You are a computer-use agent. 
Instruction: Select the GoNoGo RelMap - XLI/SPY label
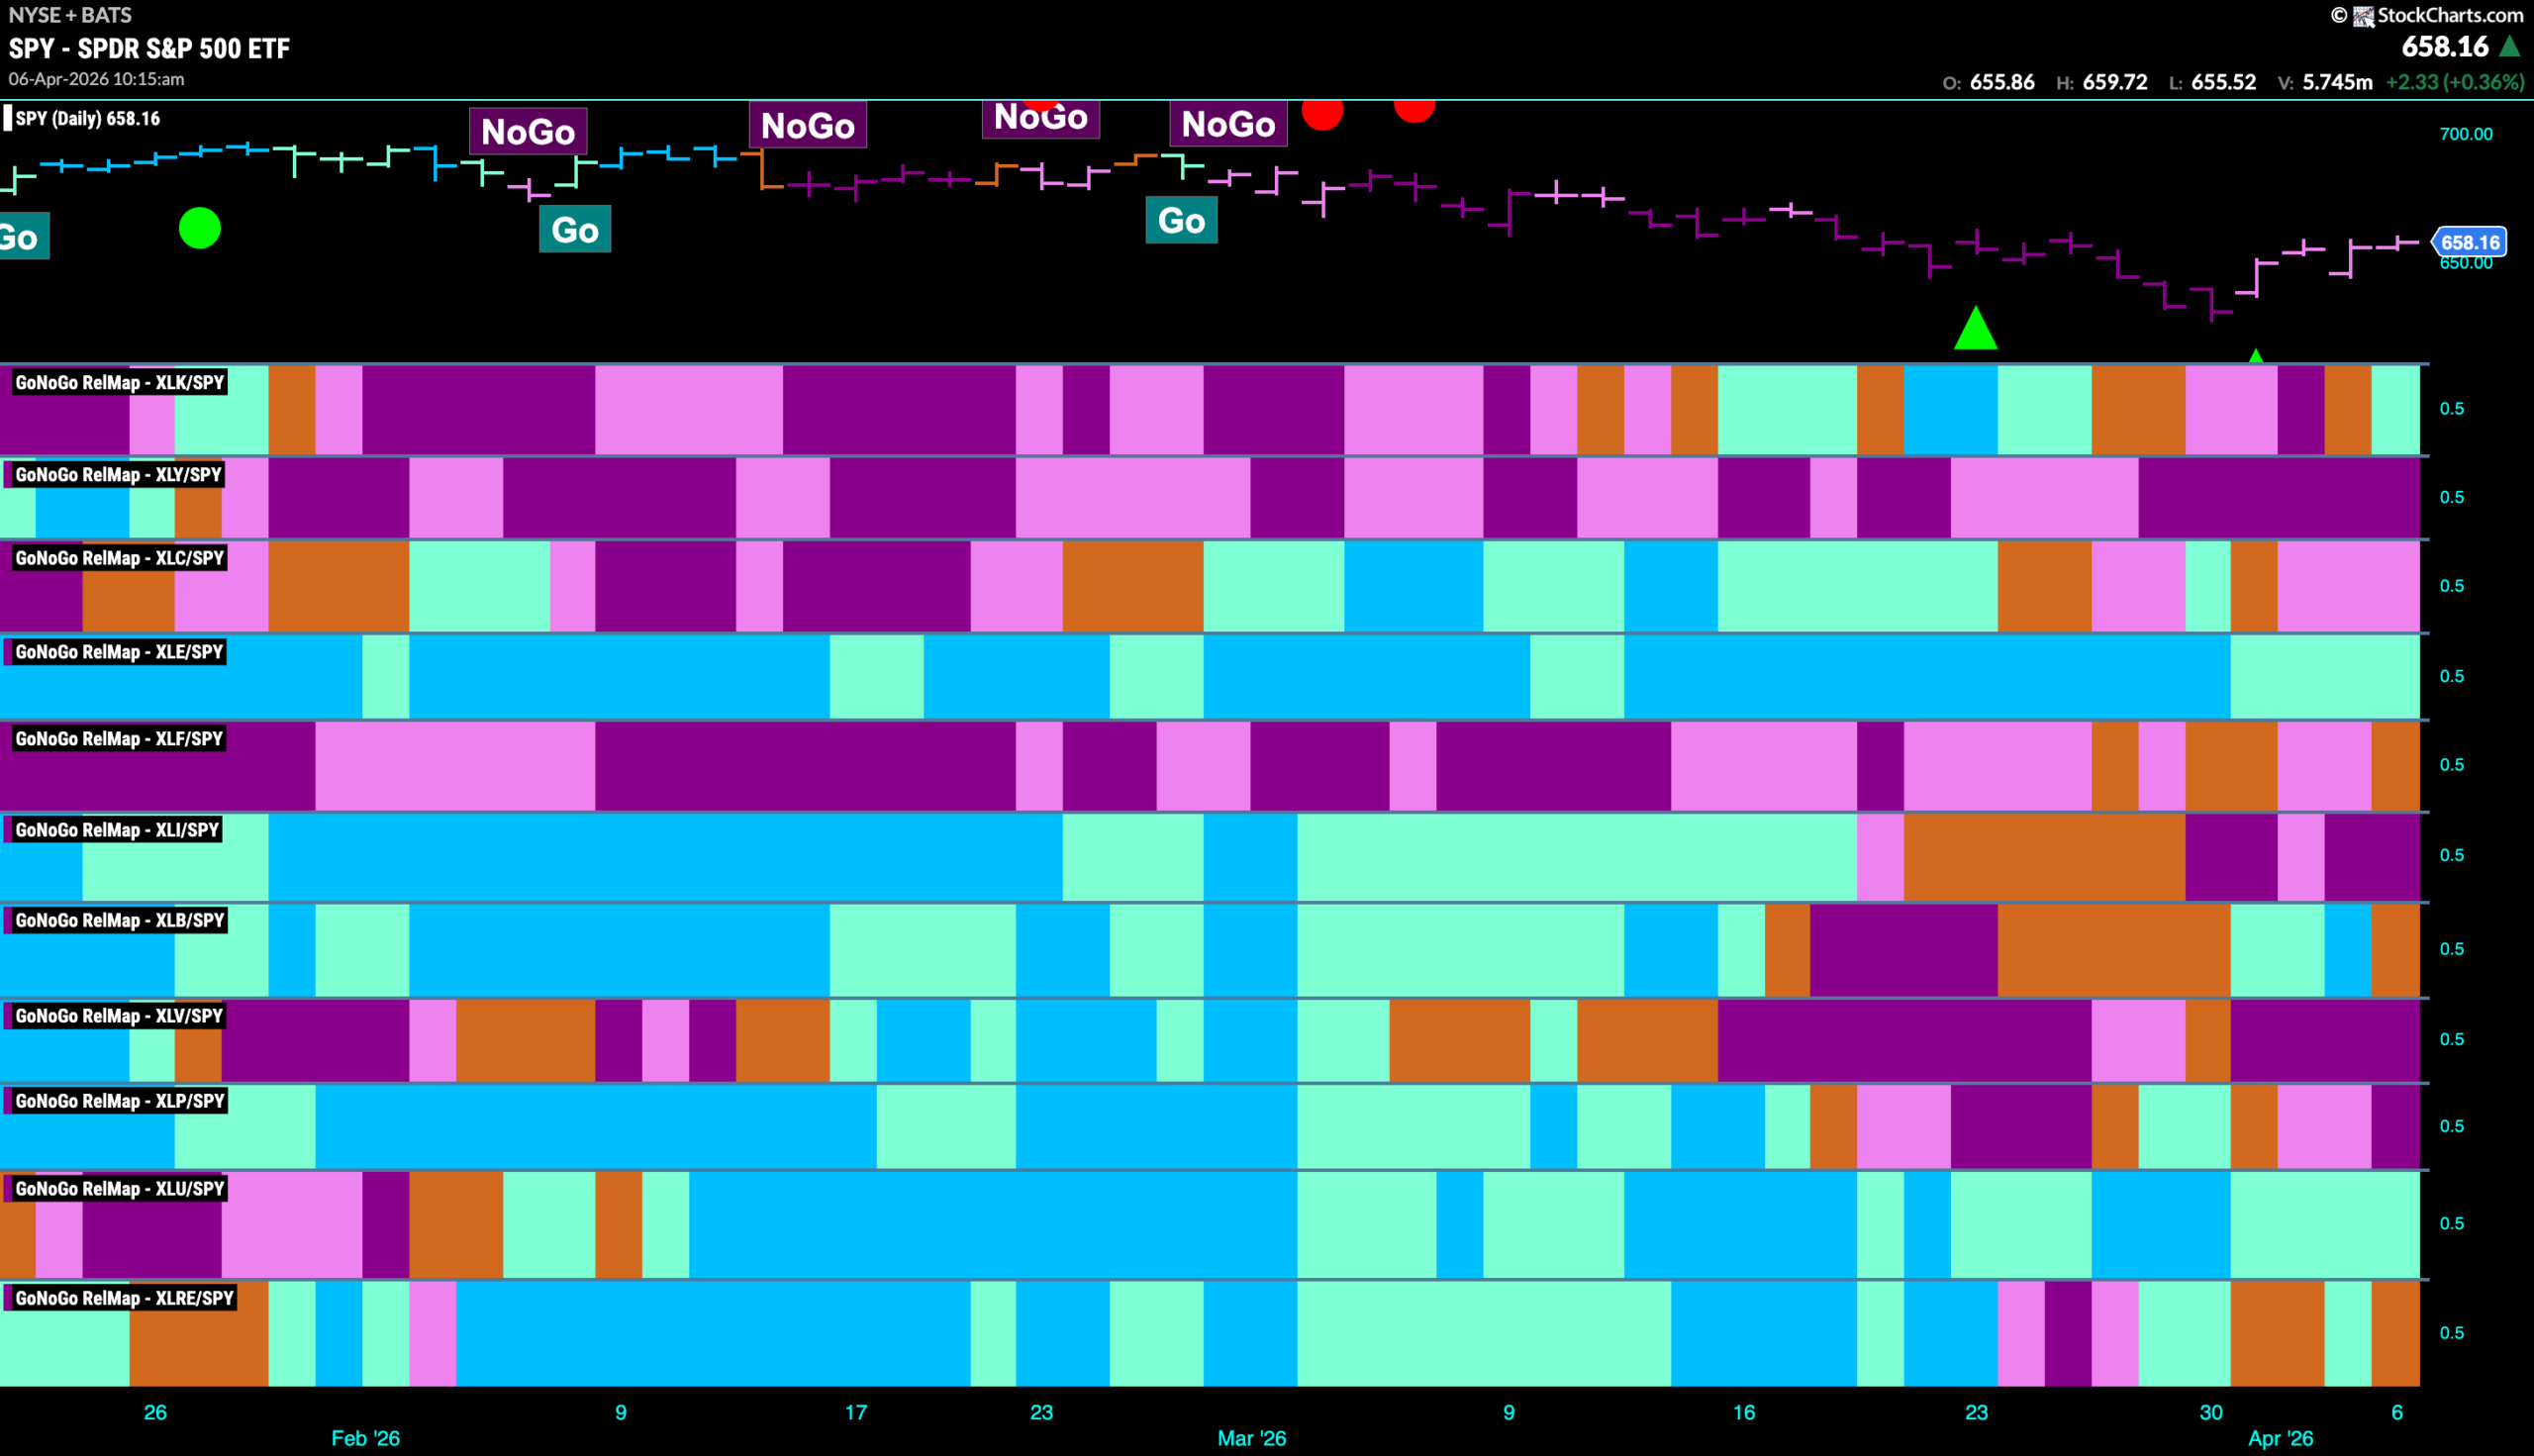(117, 830)
